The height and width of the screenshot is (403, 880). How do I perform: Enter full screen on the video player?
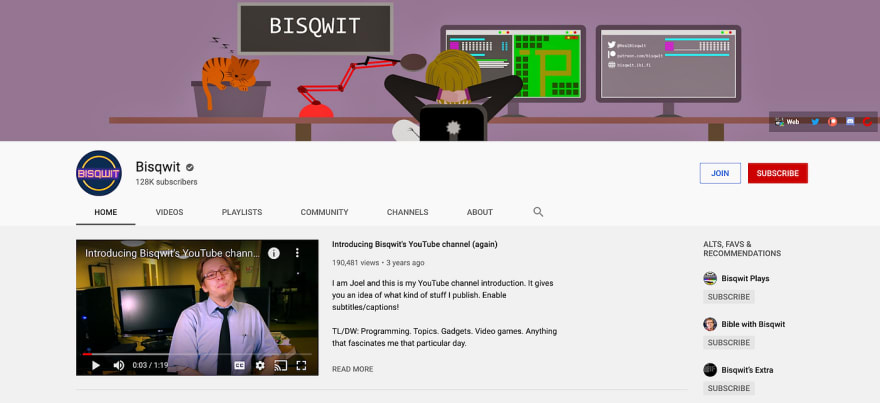[x=301, y=365]
